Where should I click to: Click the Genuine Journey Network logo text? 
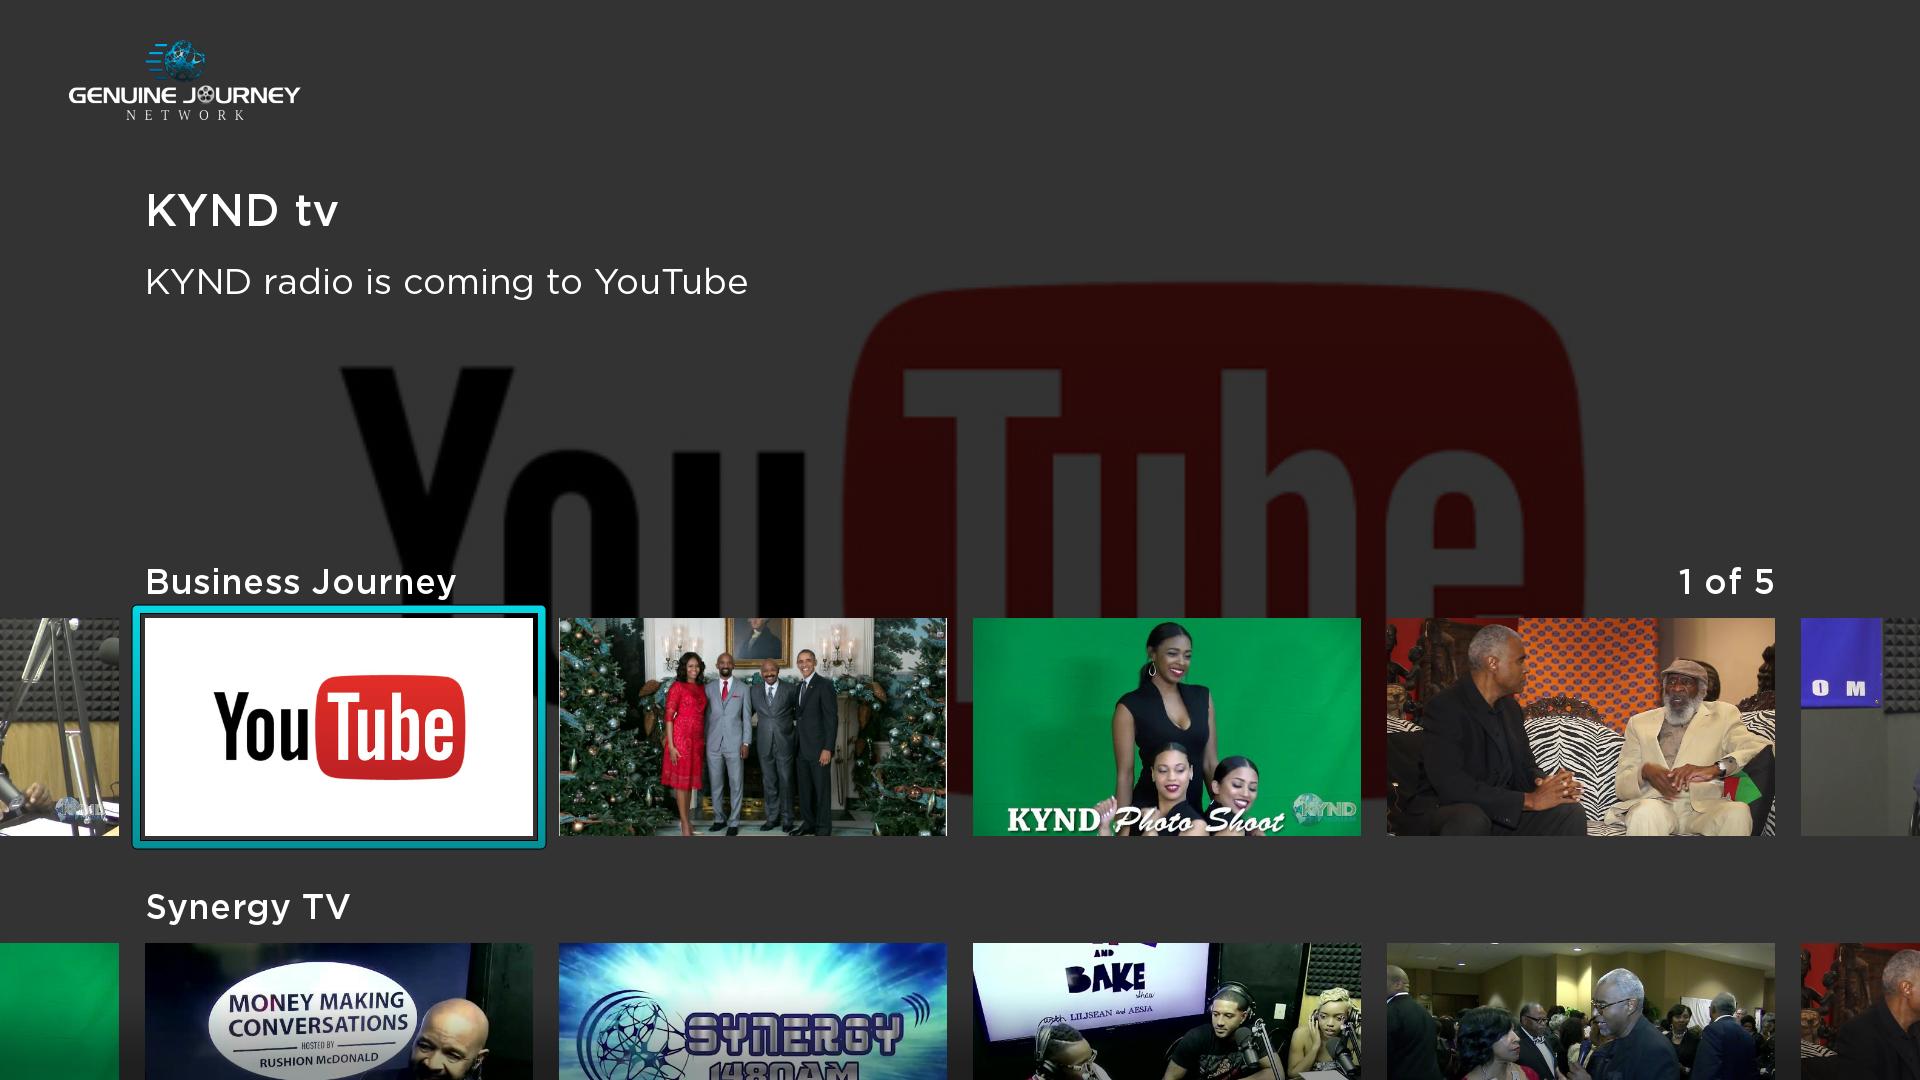[184, 97]
